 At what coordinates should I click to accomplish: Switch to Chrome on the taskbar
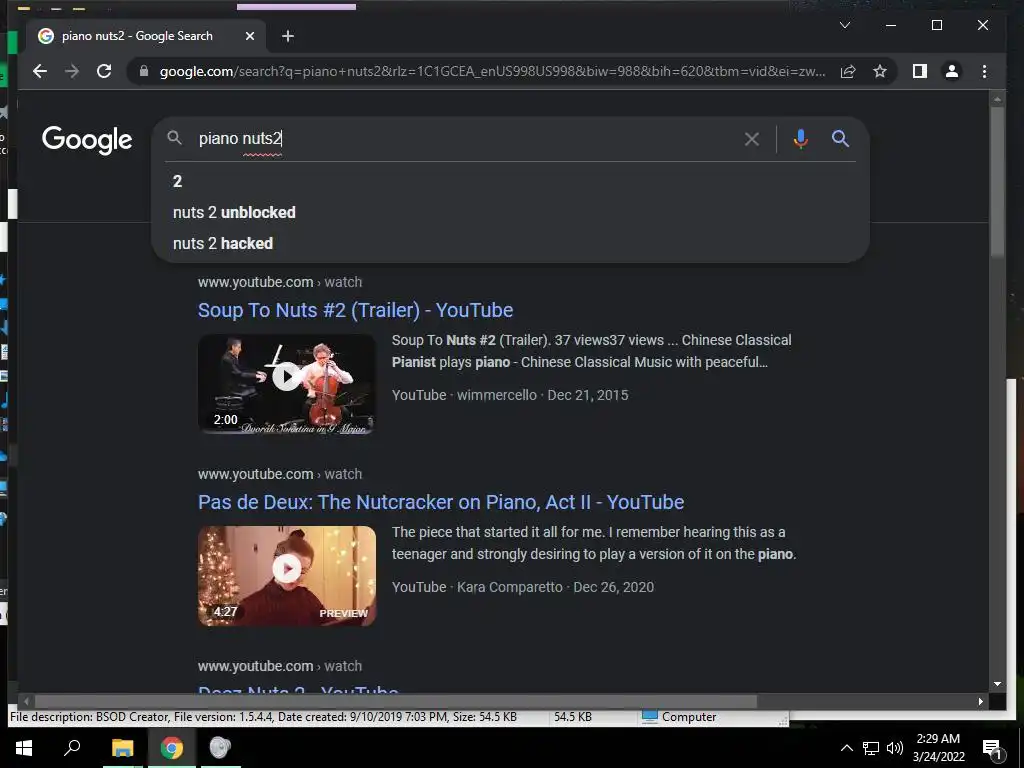point(172,748)
